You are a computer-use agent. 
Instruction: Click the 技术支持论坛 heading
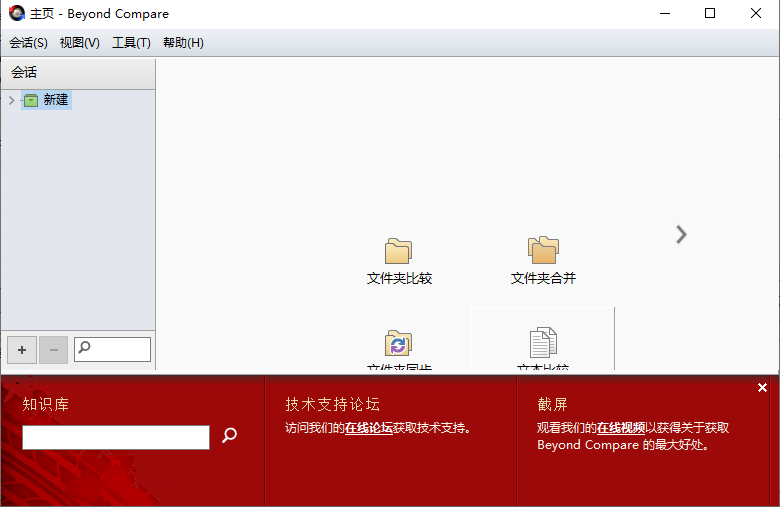[x=333, y=405]
